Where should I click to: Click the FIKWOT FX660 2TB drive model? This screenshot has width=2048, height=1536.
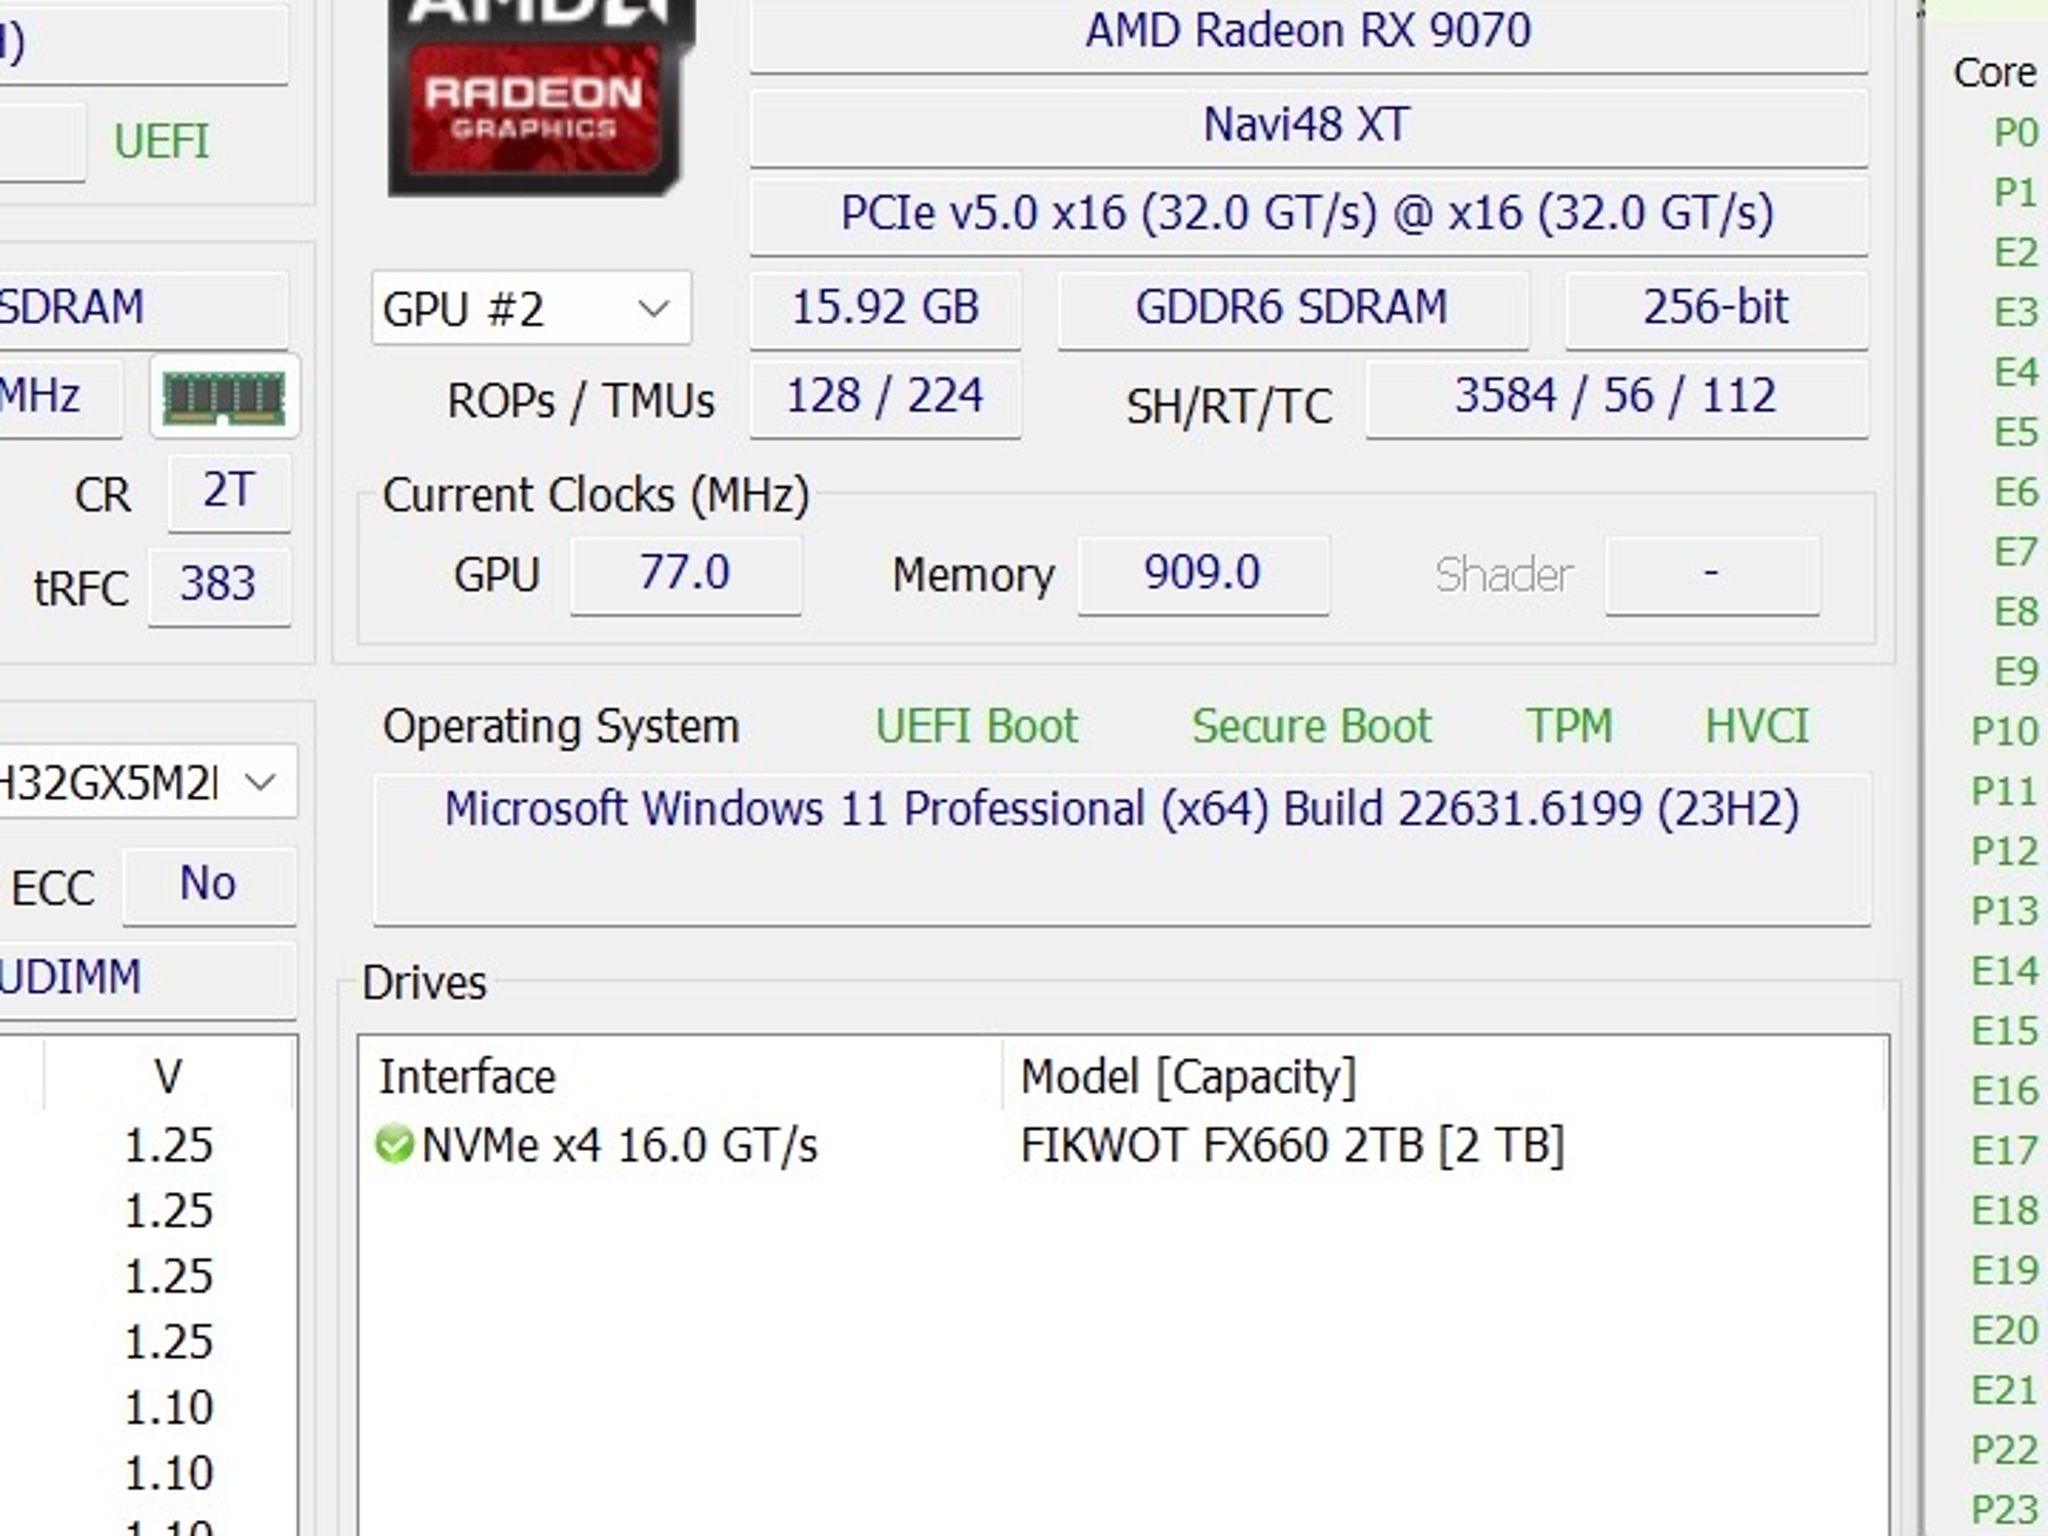(1292, 1146)
